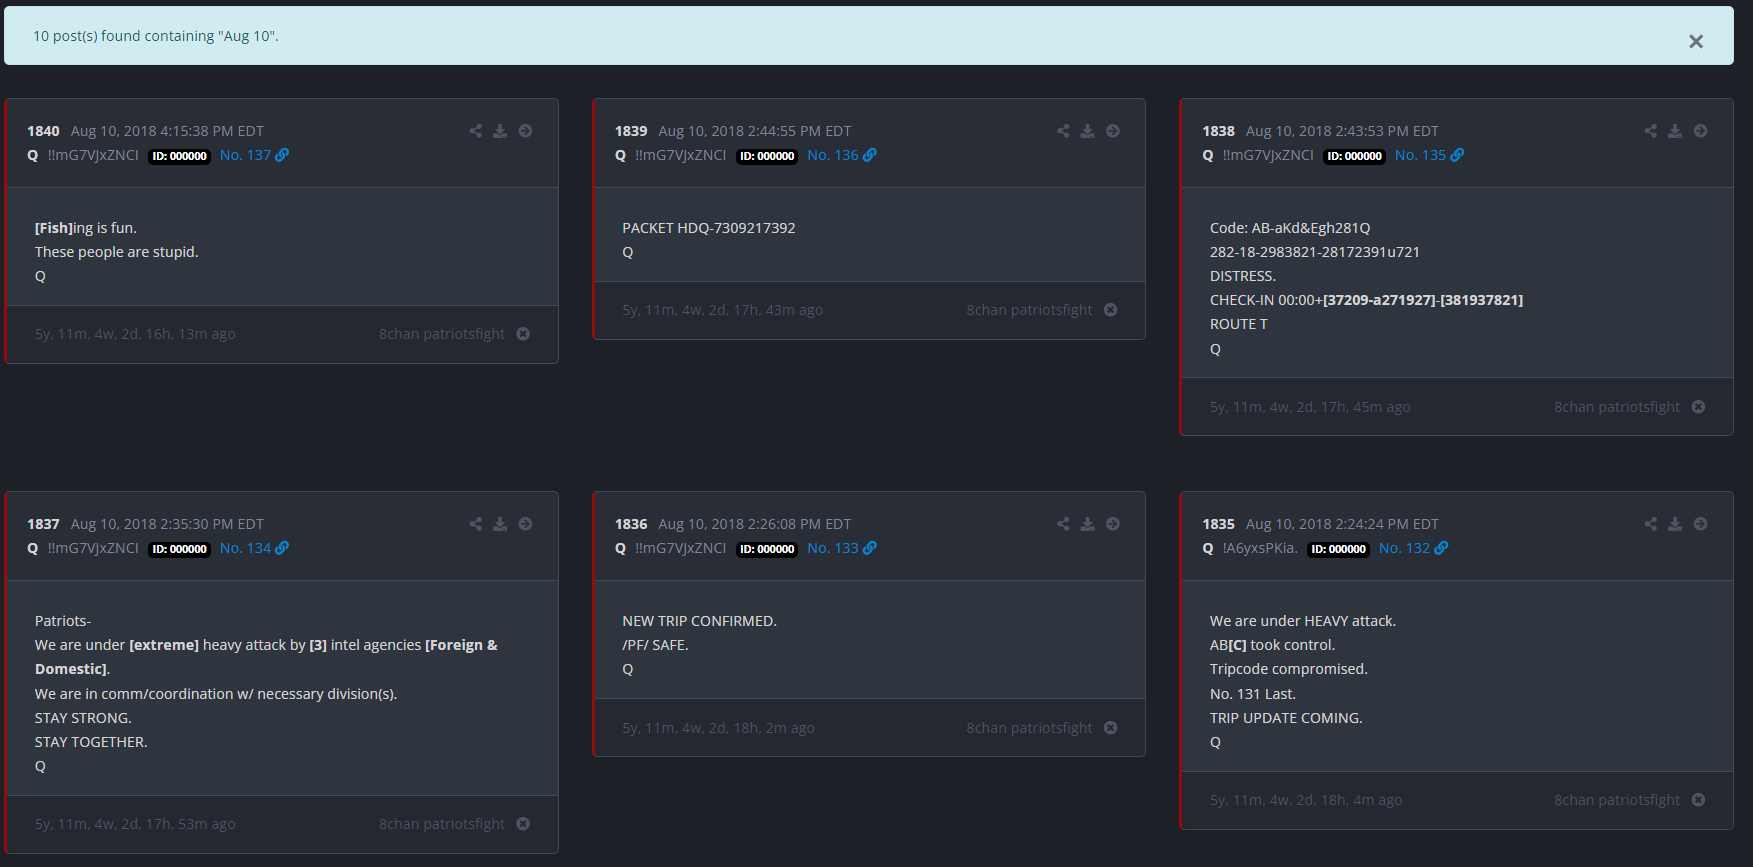Image resolution: width=1753 pixels, height=867 pixels.
Task: Click ID: 000000 badge in post 1837
Action: coord(179,549)
